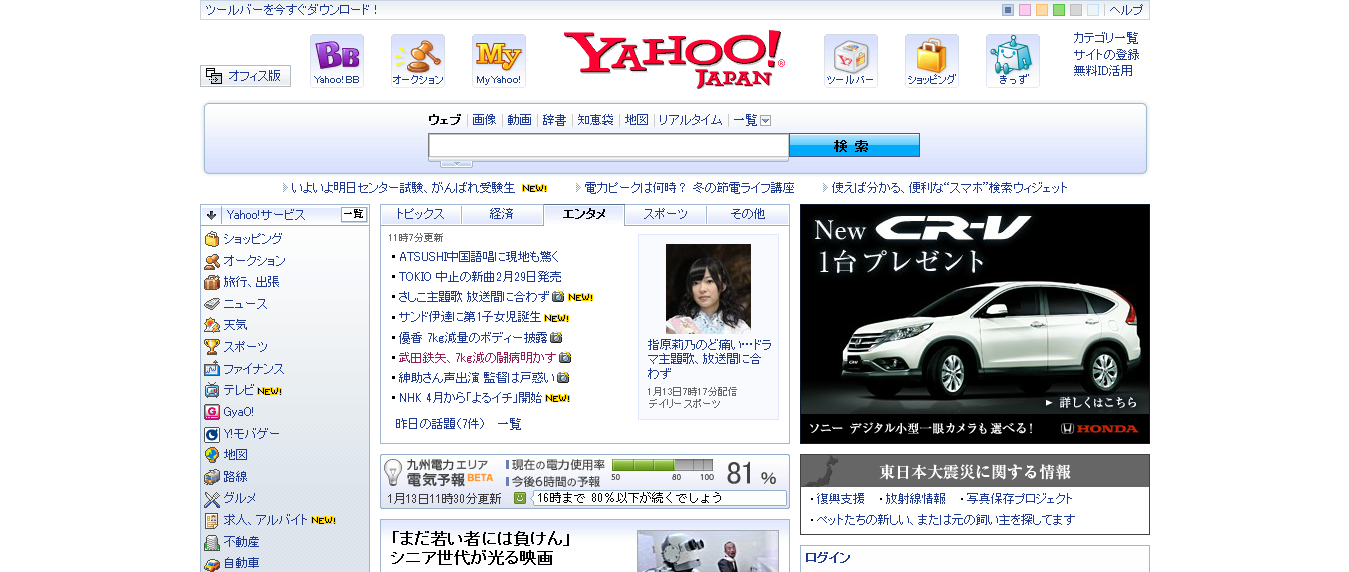
Task: Click the 検索 search button
Action: point(854,146)
